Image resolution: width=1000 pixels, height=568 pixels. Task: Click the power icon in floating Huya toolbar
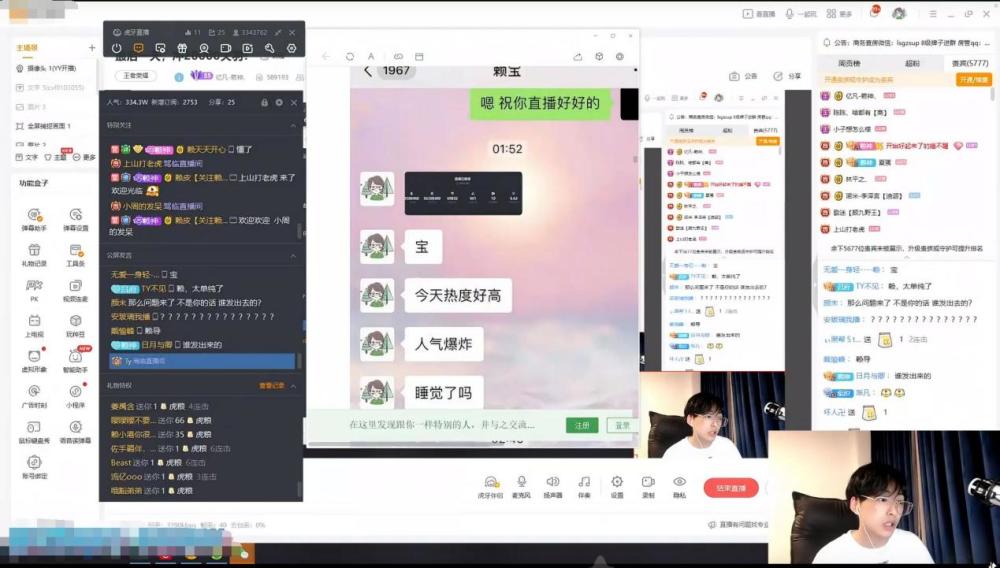(116, 48)
